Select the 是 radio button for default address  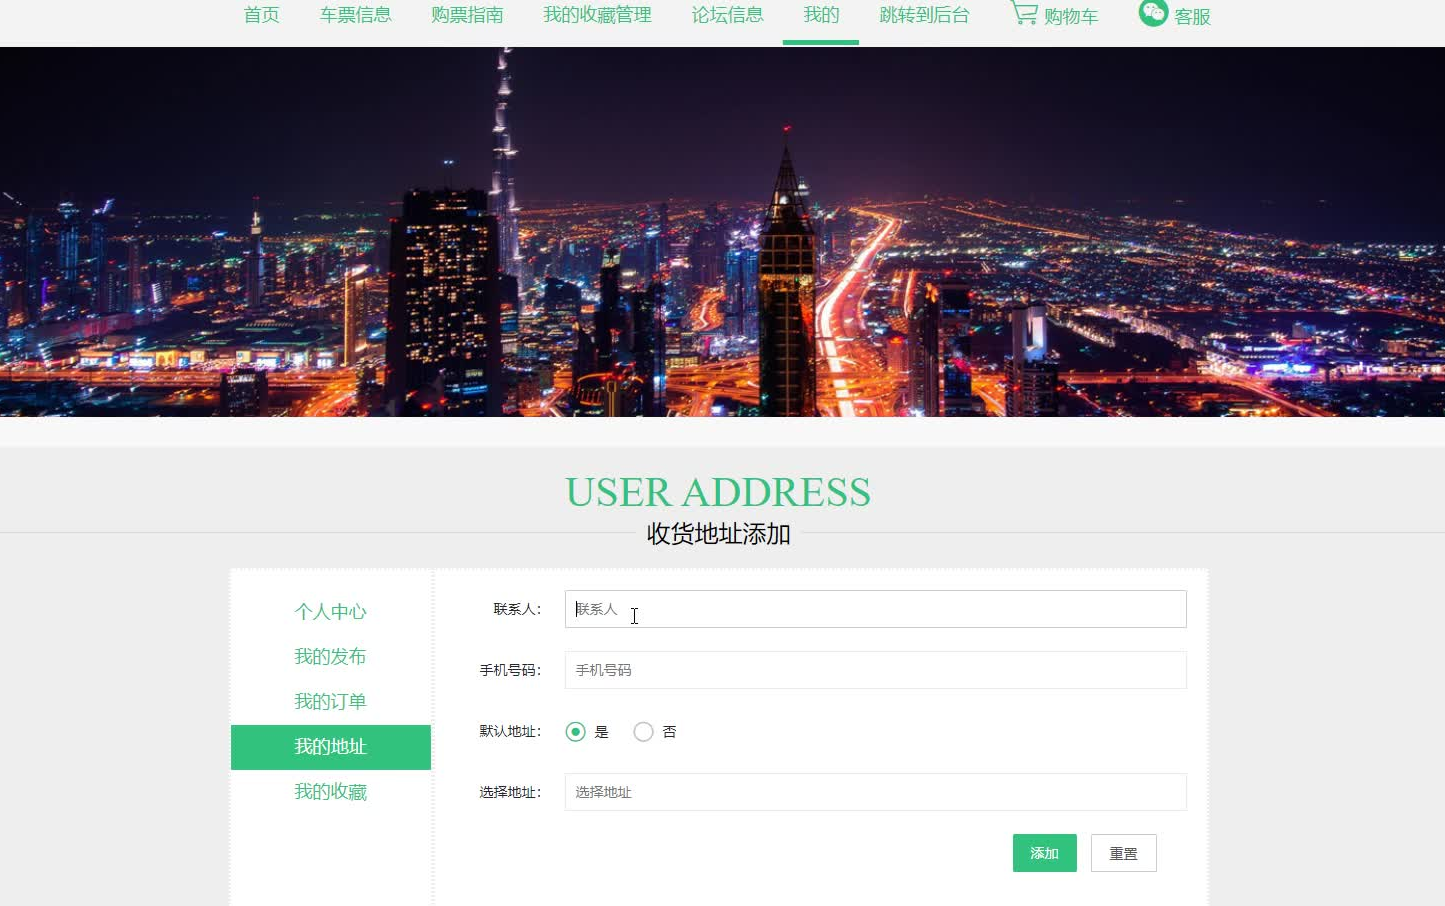575,731
